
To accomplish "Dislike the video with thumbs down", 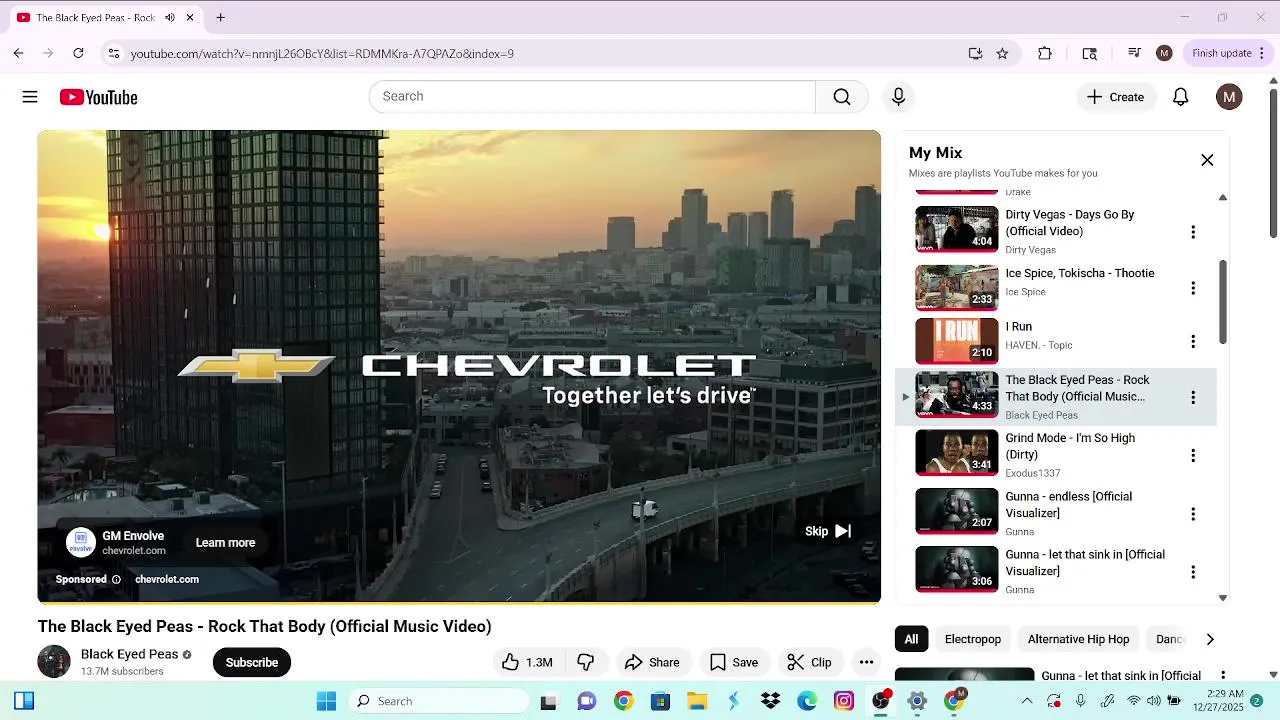I will (x=586, y=662).
